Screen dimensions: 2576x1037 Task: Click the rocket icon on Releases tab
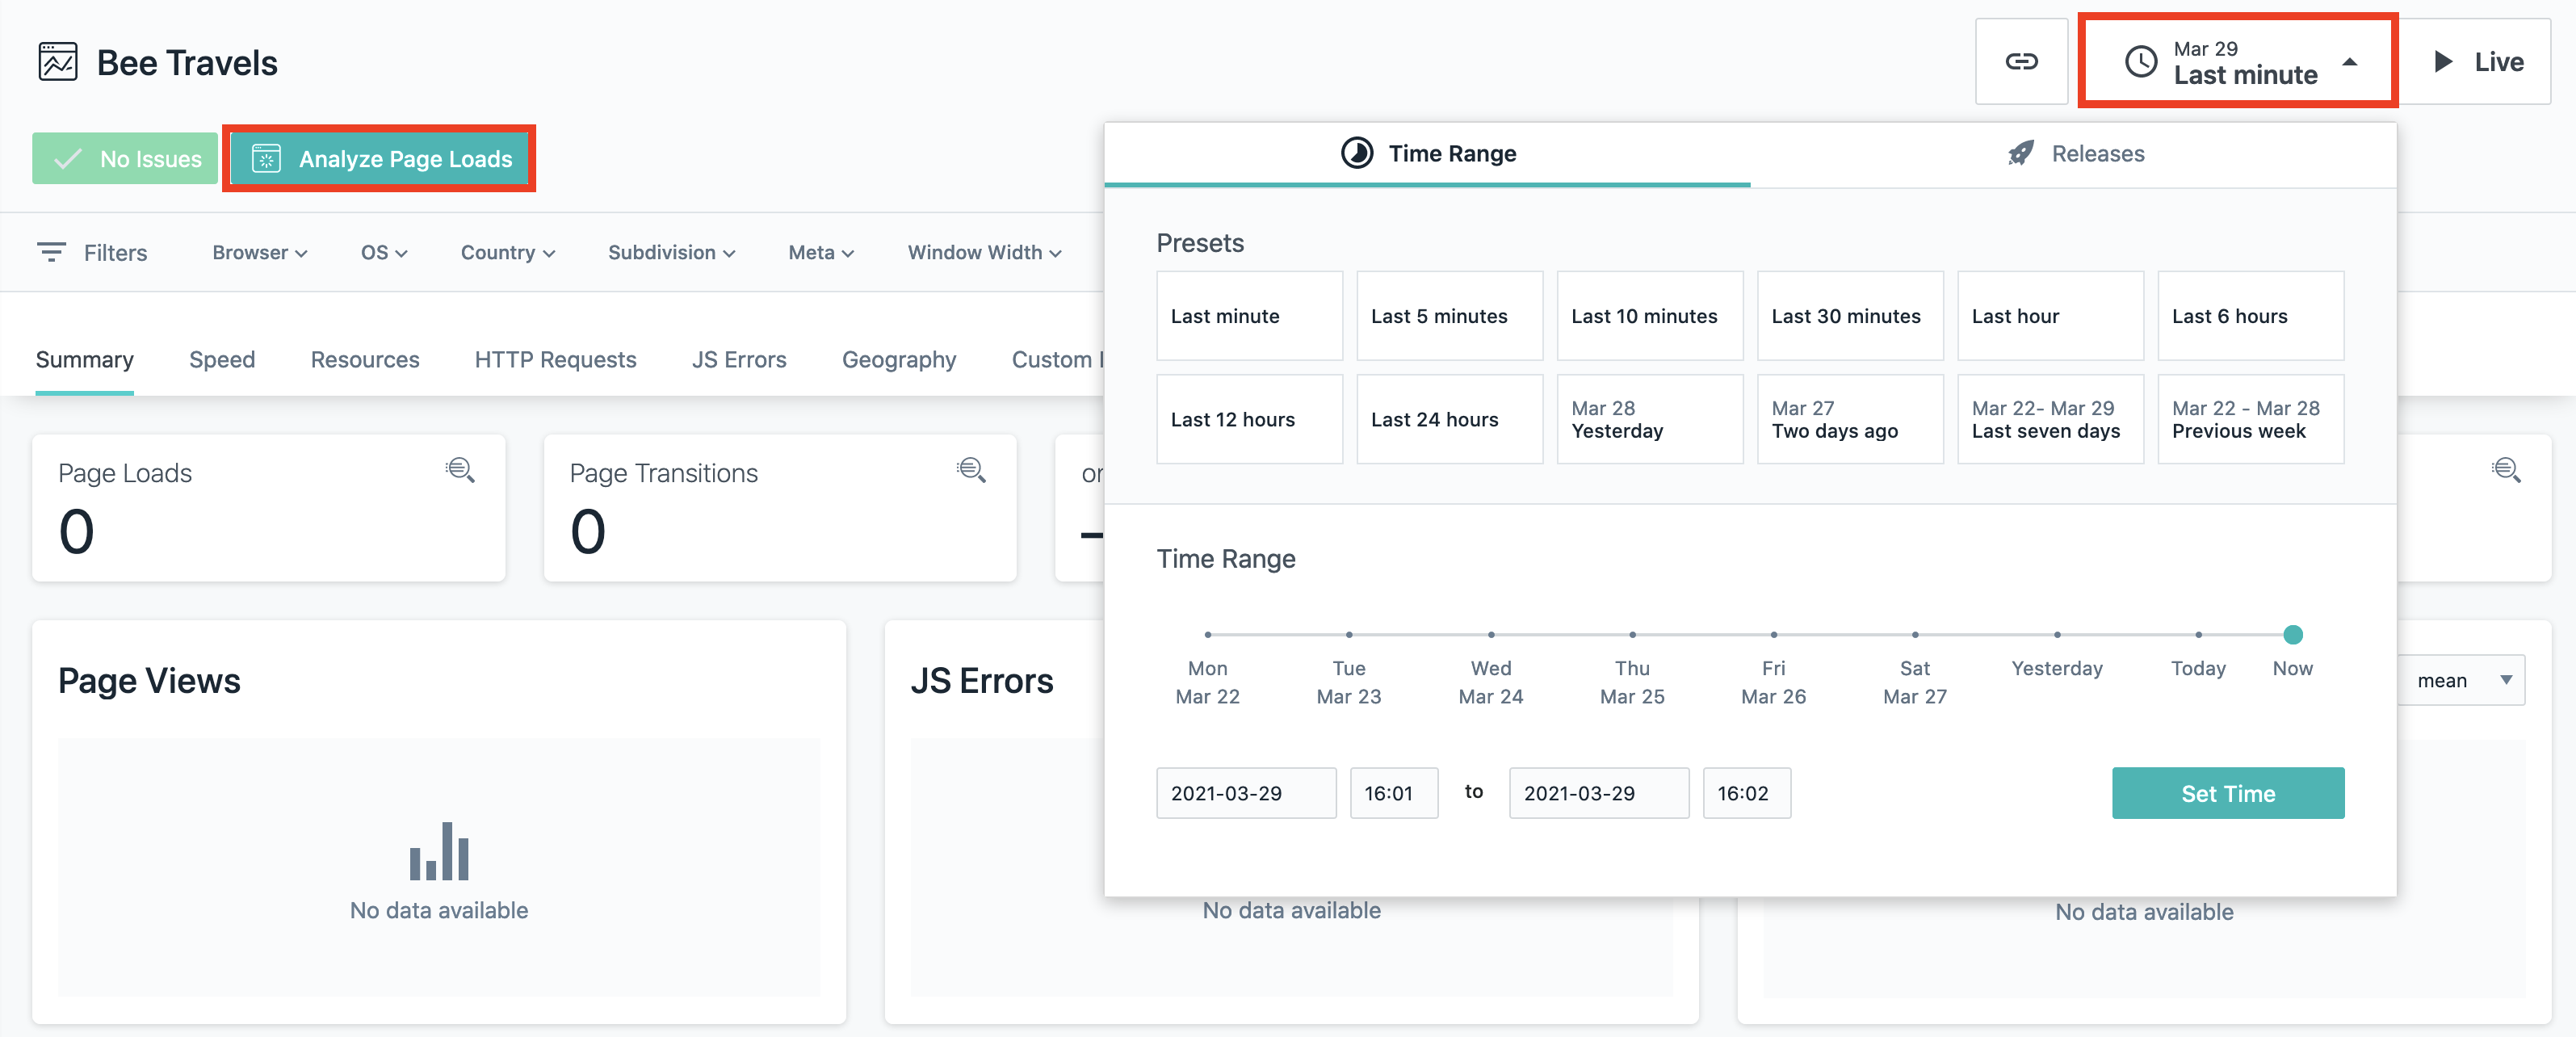[2021, 153]
